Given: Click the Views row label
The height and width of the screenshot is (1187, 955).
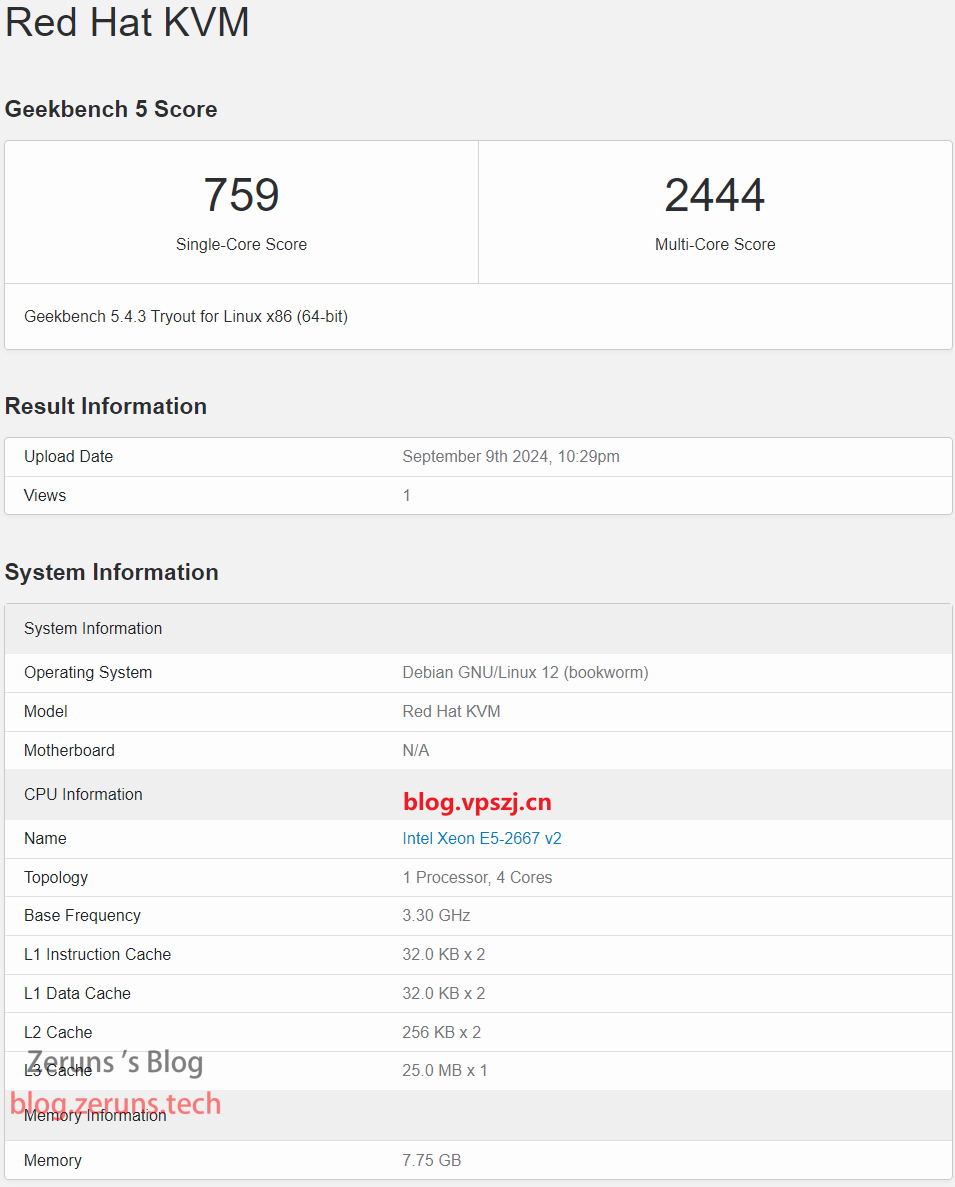Looking at the screenshot, I should click(45, 495).
